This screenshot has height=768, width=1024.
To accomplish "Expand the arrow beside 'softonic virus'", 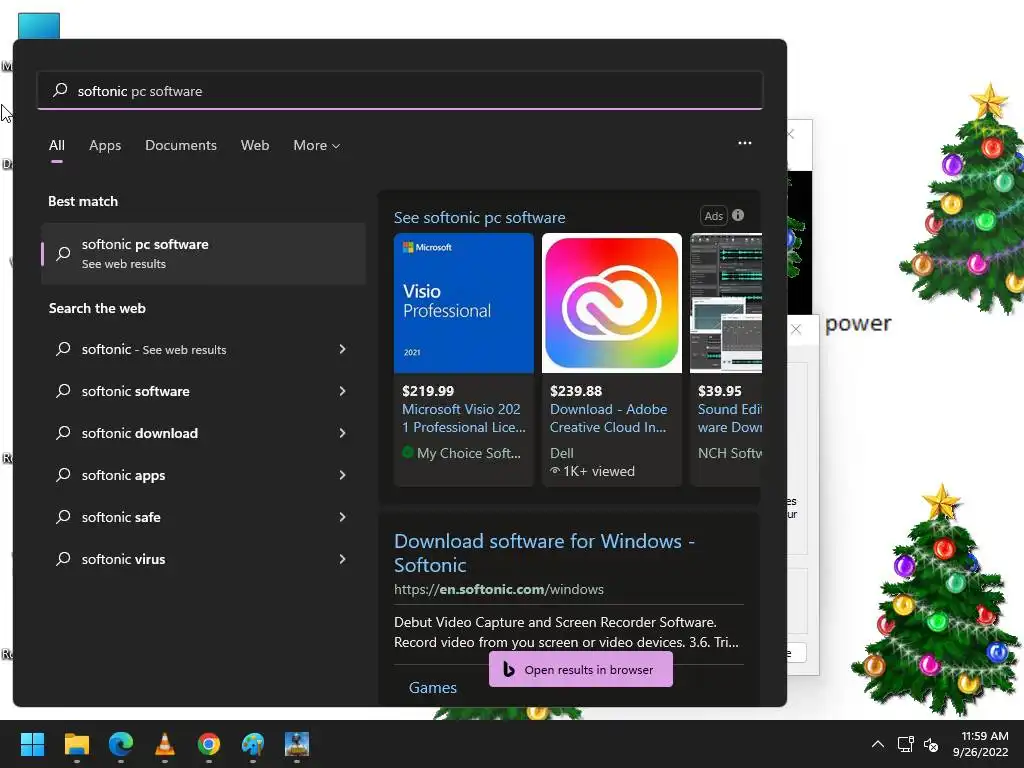I will tap(342, 559).
